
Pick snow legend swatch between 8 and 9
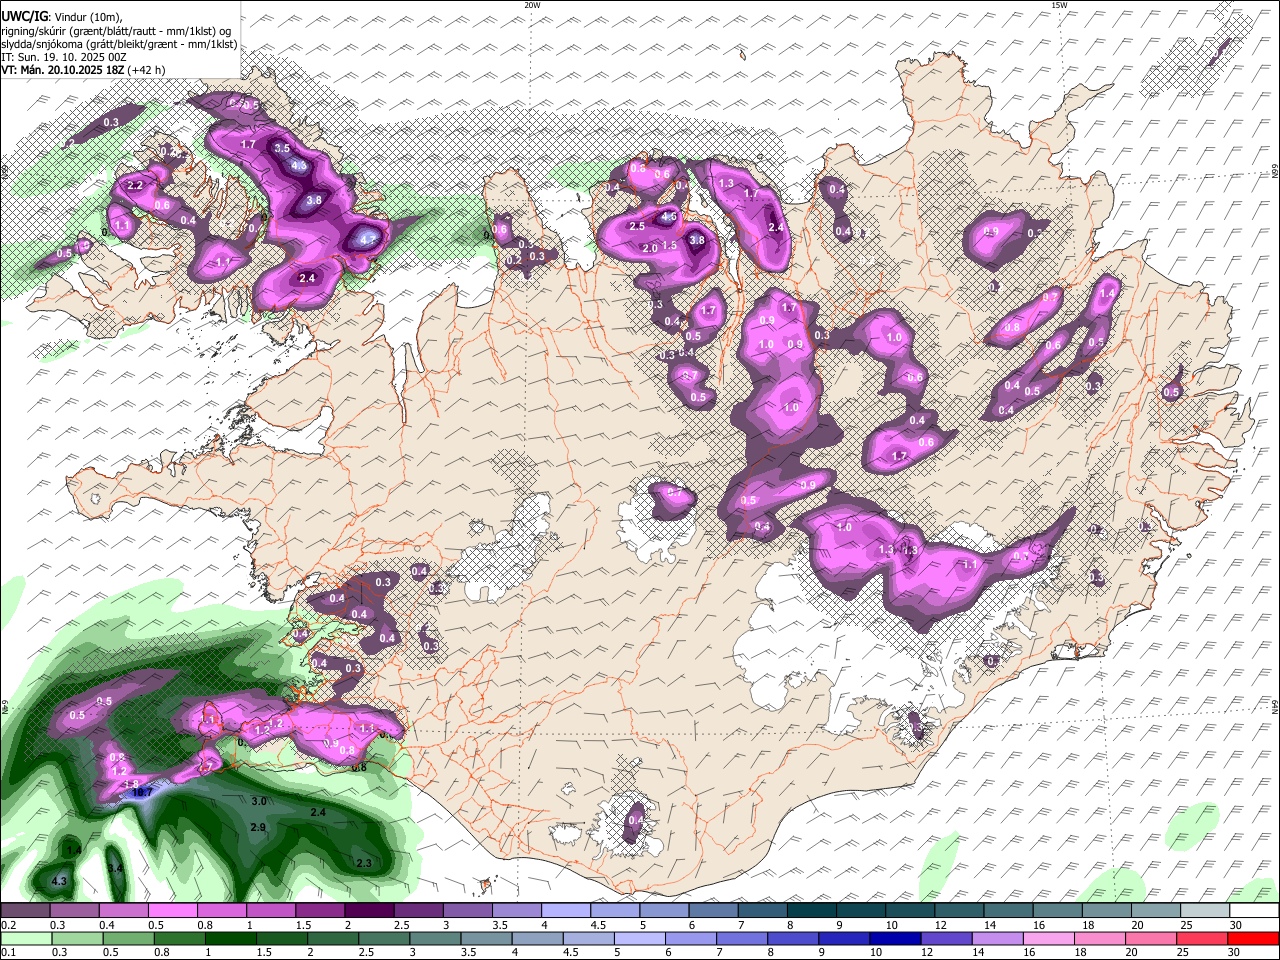coord(812,911)
